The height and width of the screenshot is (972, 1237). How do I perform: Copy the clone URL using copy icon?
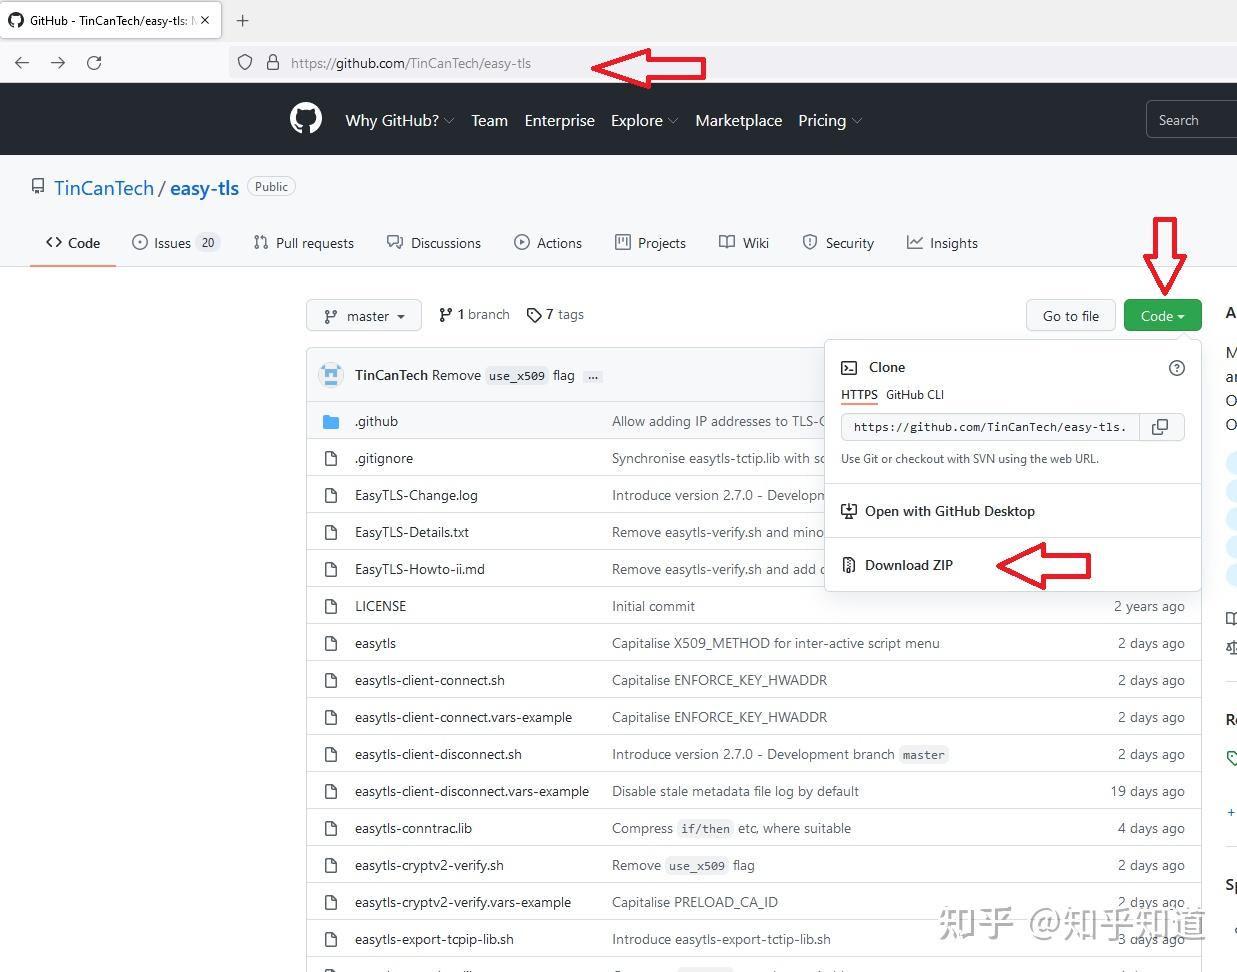[x=1160, y=426]
